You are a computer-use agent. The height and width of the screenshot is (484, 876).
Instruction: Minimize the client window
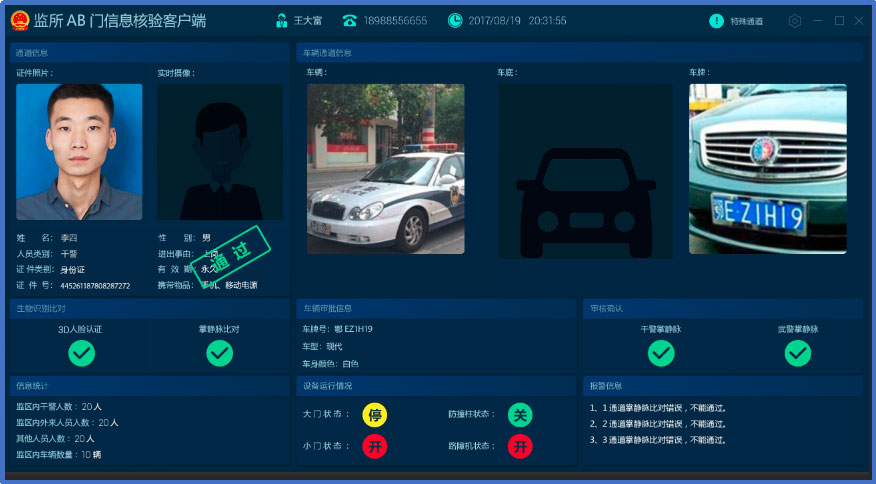(817, 21)
